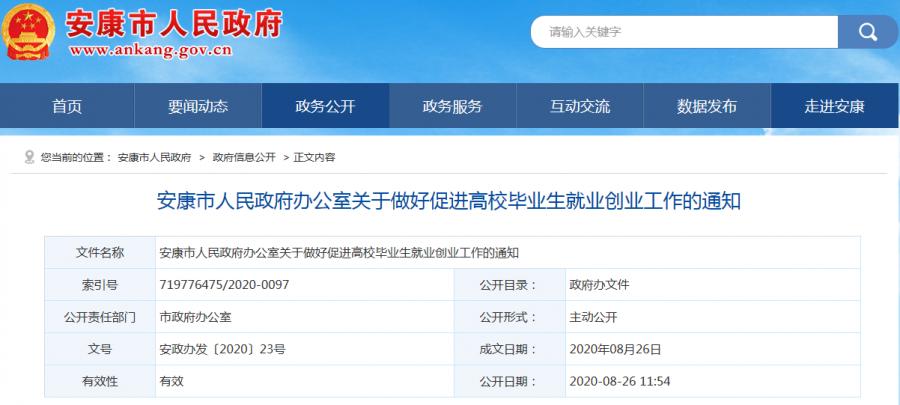Open the 互动交流 navigation tab
The width and height of the screenshot is (900, 405).
pos(580,106)
